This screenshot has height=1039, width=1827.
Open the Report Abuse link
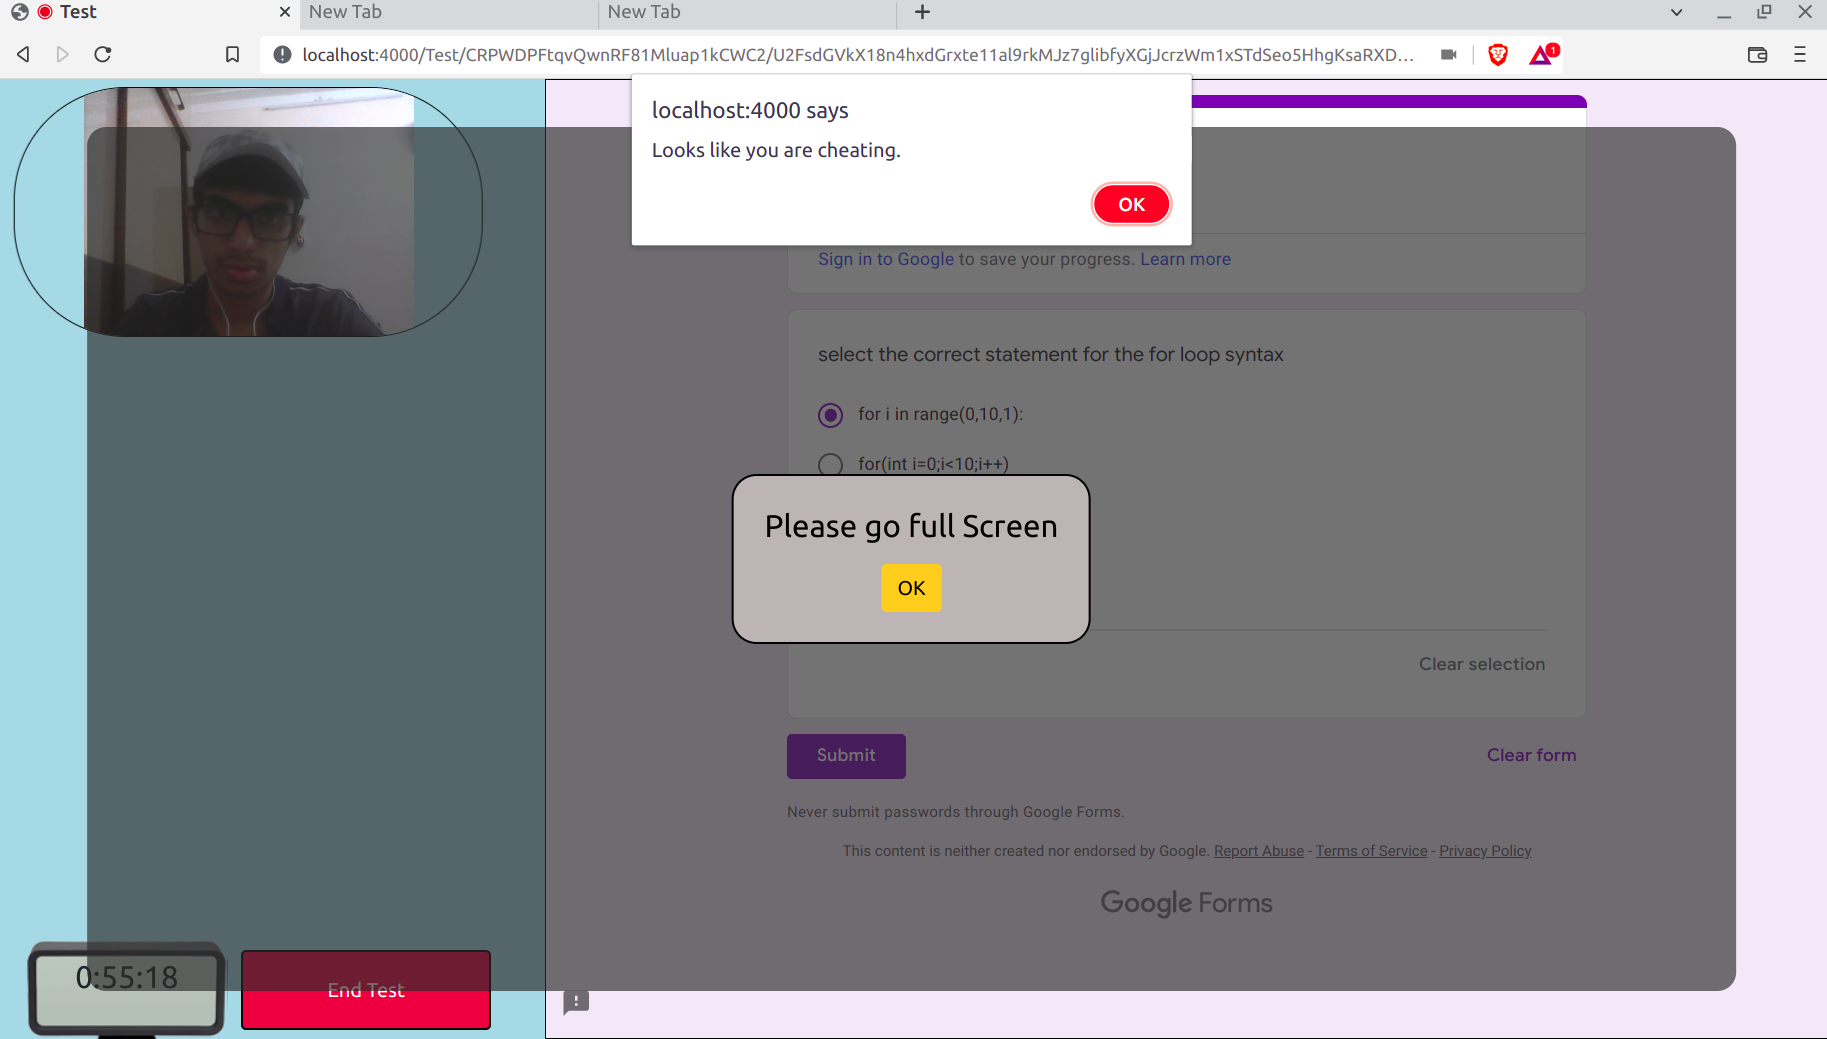[1259, 851]
